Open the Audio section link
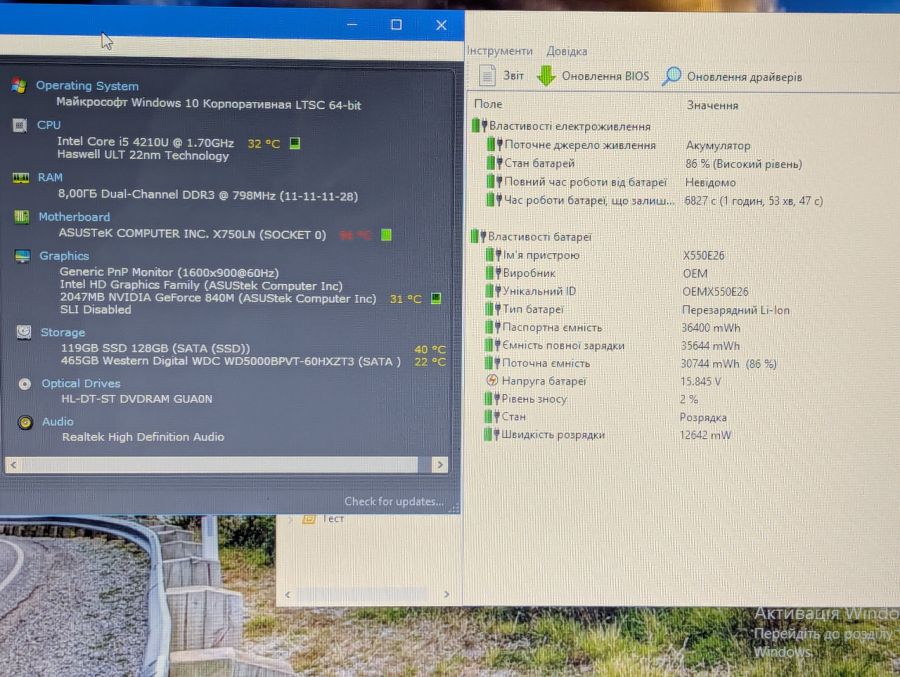Viewport: 900px width, 677px height. tap(57, 421)
